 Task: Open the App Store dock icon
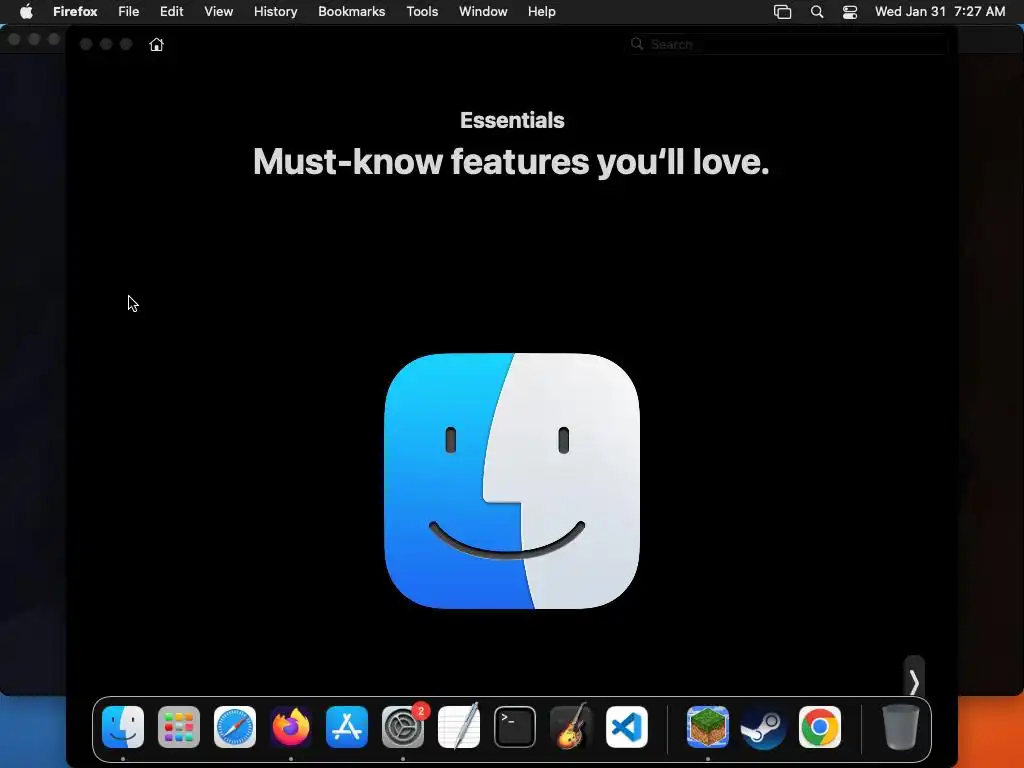coord(347,727)
